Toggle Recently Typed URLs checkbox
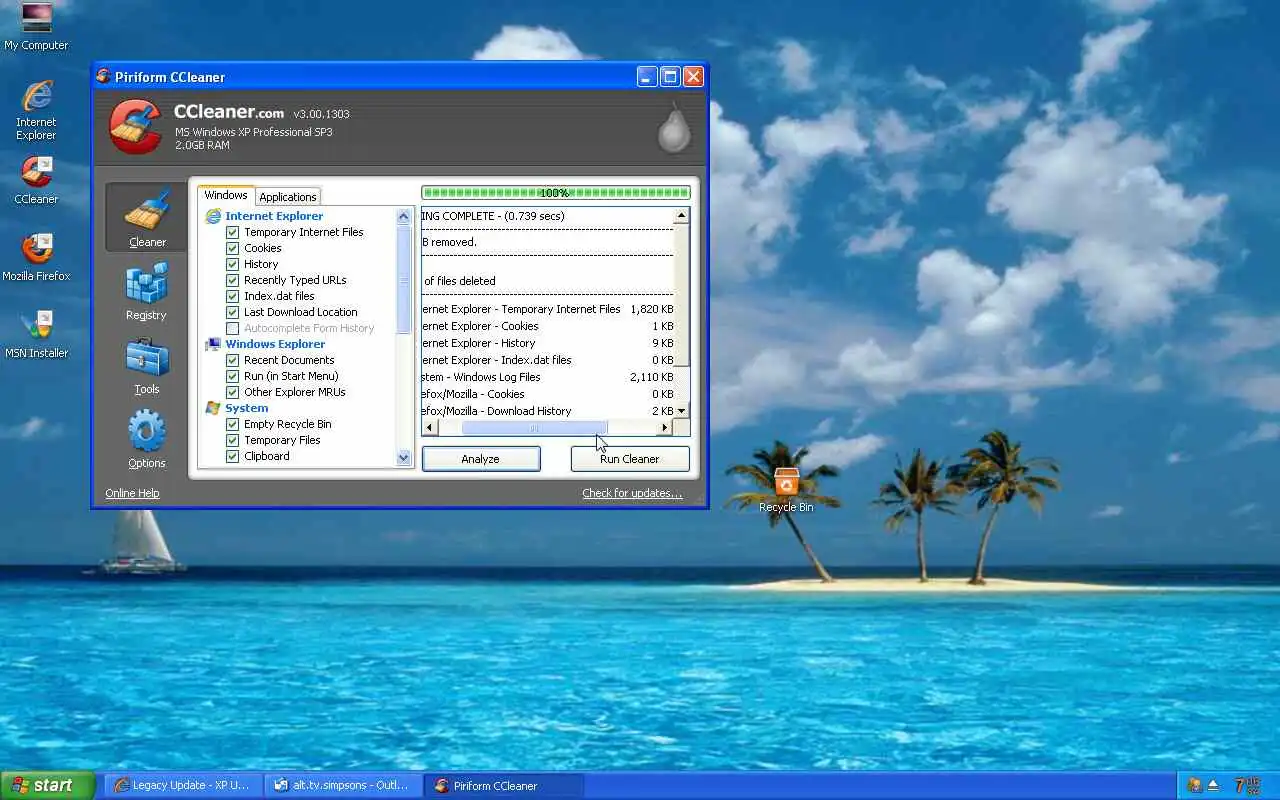This screenshot has width=1280, height=800. point(232,280)
